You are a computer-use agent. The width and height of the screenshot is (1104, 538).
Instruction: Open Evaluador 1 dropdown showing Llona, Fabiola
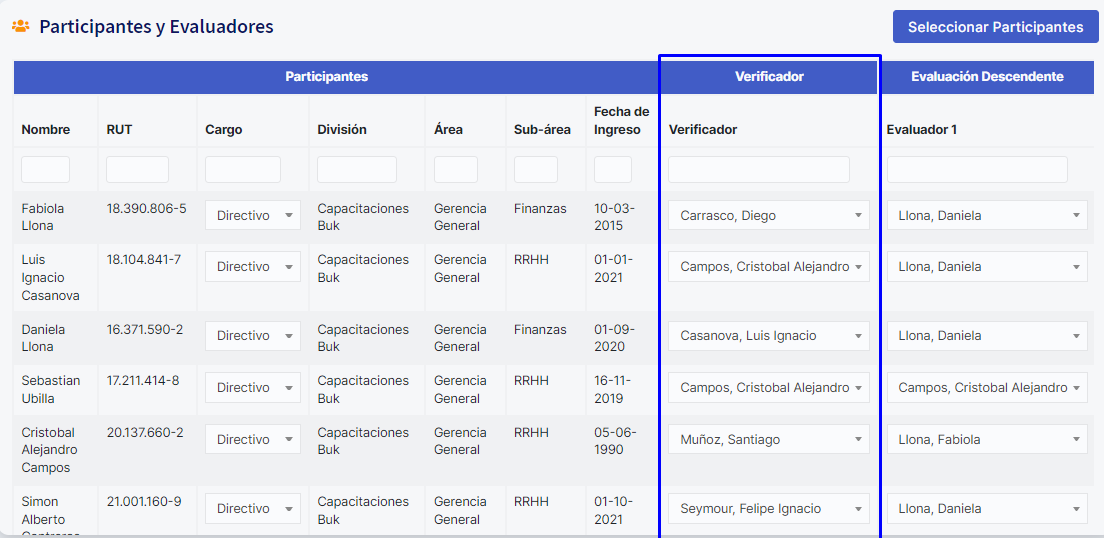pos(986,440)
